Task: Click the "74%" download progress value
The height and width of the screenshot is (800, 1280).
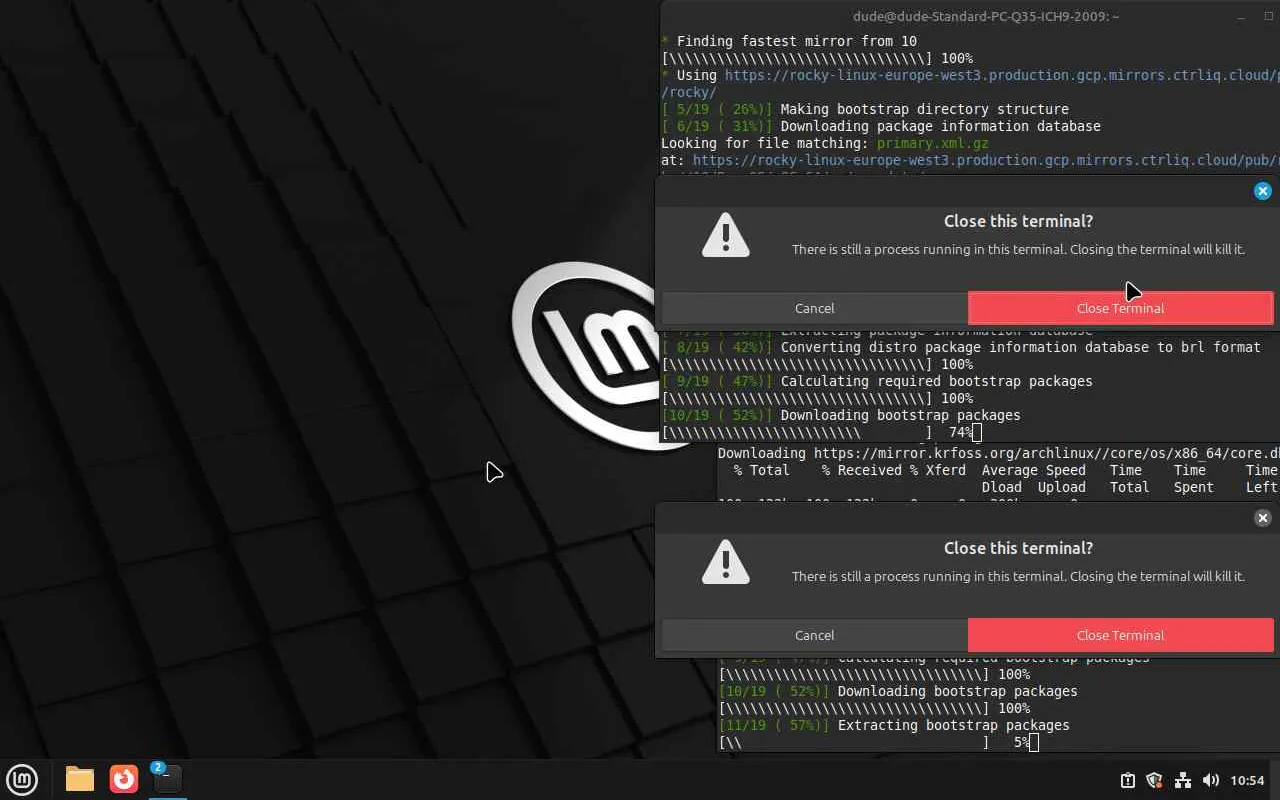Action: [961, 432]
